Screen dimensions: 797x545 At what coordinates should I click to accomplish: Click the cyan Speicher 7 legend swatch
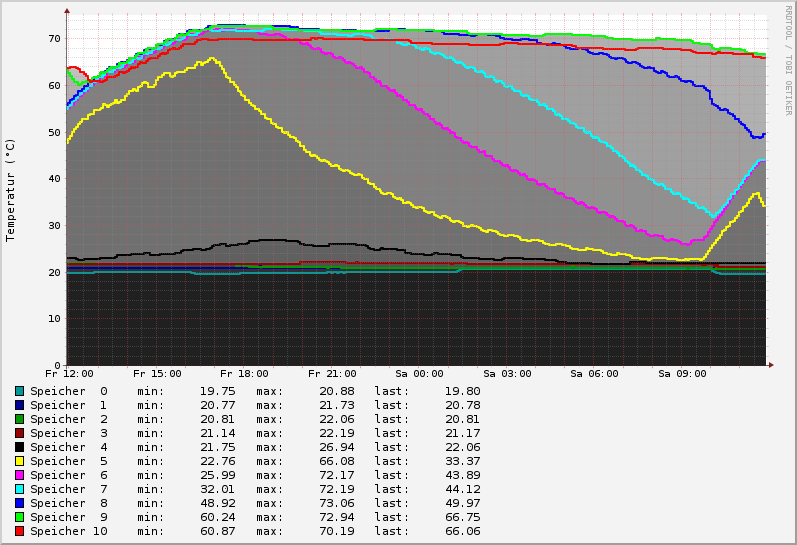click(x=19, y=489)
